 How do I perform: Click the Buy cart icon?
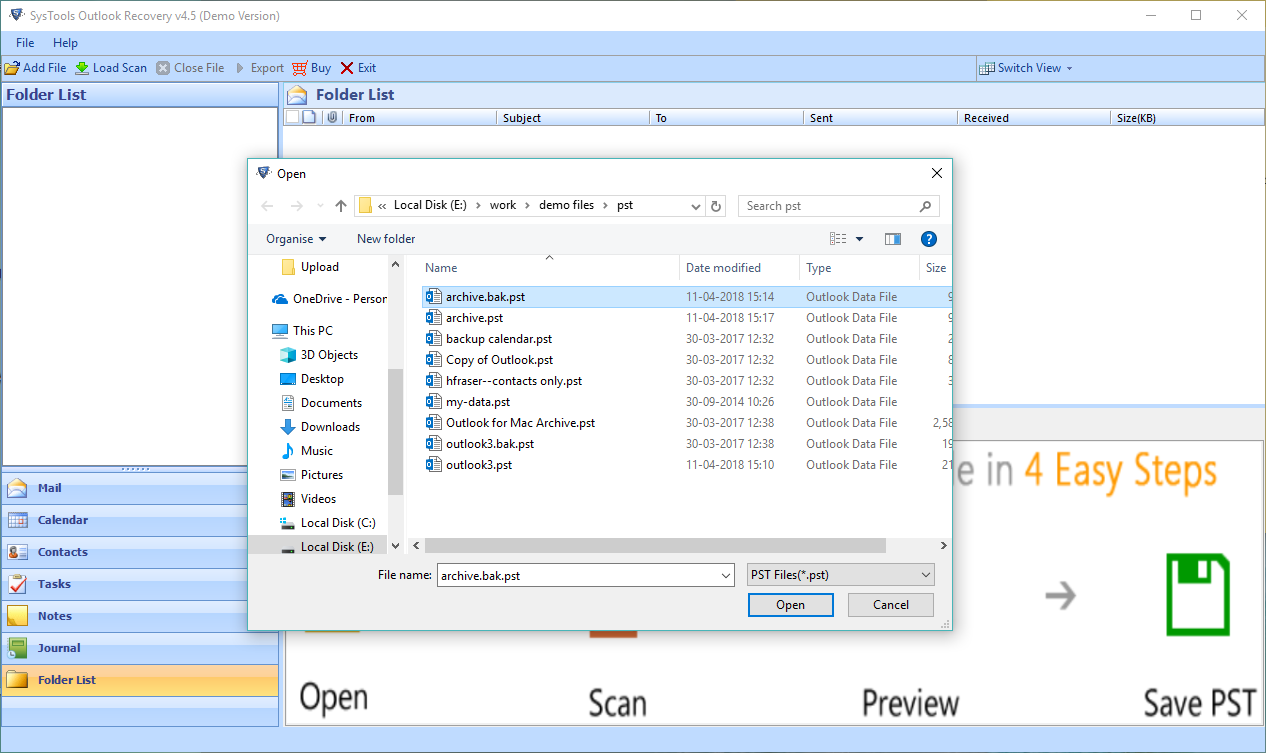(x=300, y=68)
